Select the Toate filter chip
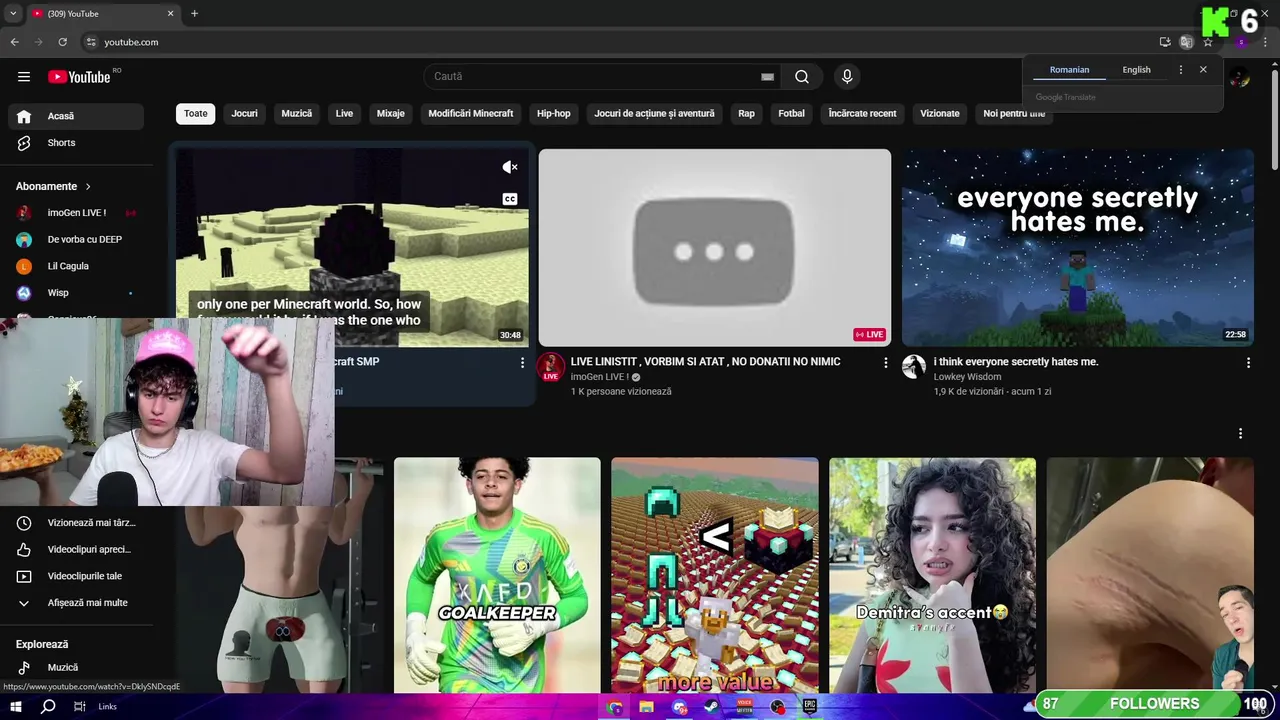 click(x=196, y=114)
